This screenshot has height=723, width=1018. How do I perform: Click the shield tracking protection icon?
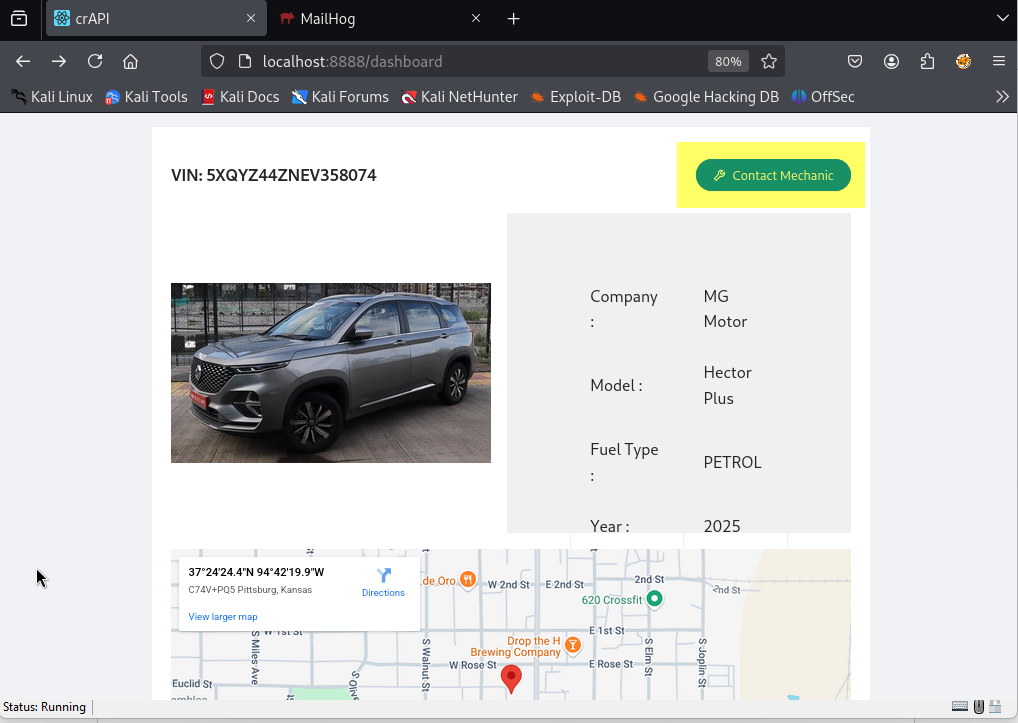217,62
